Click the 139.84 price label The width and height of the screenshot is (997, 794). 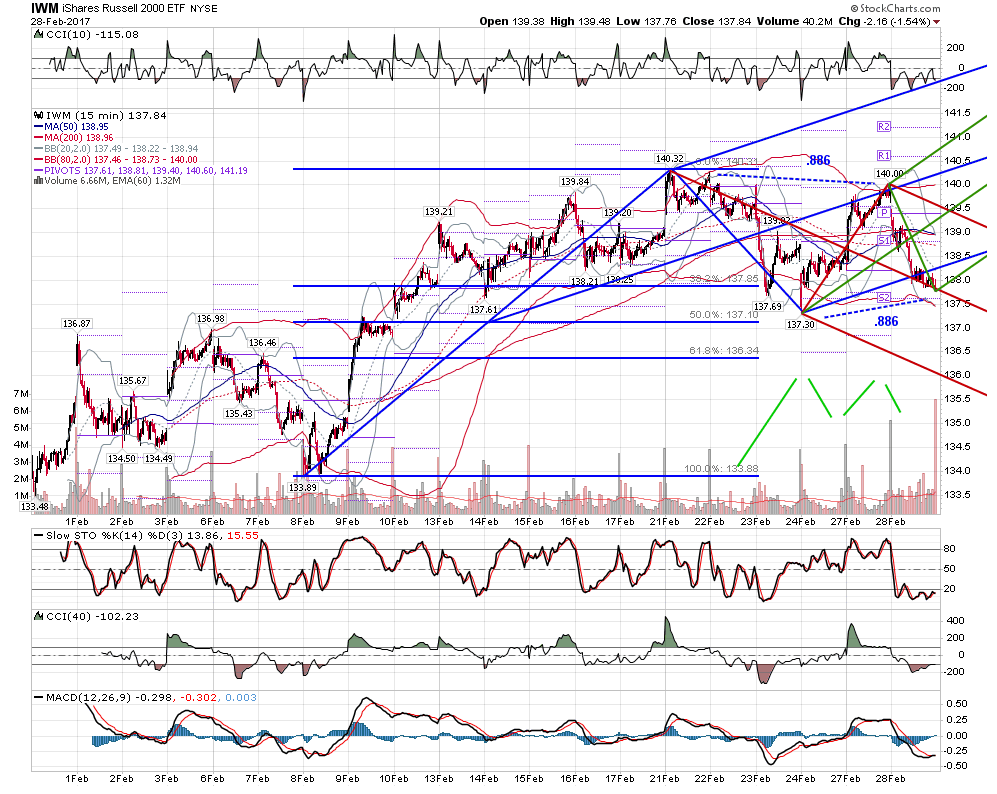point(575,182)
